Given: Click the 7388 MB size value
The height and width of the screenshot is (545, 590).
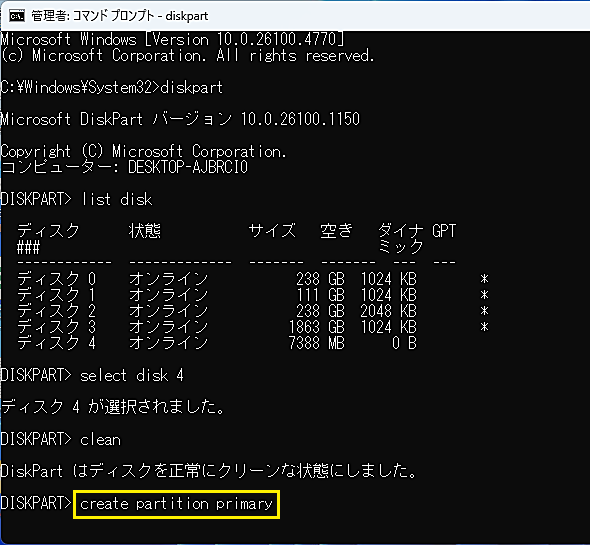Looking at the screenshot, I should click(x=316, y=343).
